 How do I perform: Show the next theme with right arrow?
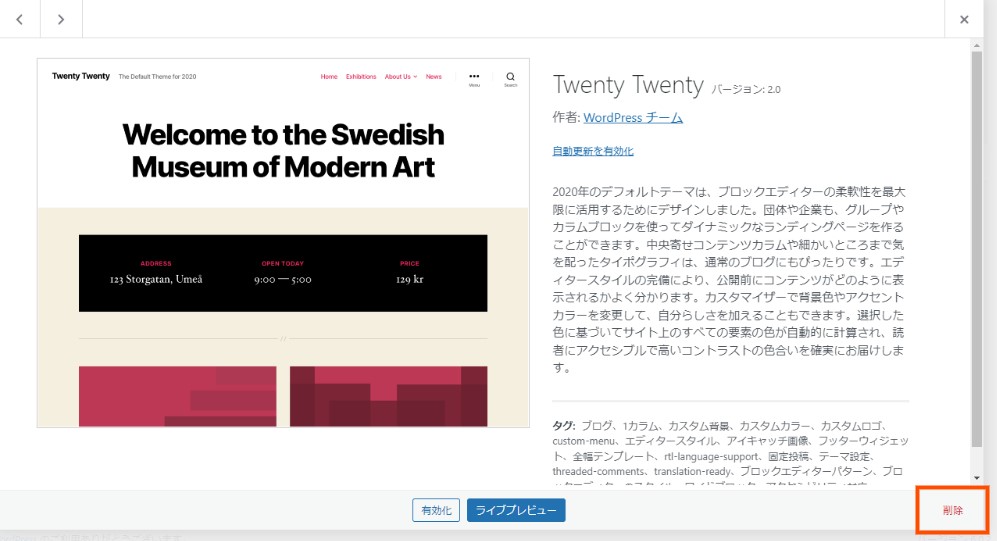pyautogui.click(x=61, y=19)
